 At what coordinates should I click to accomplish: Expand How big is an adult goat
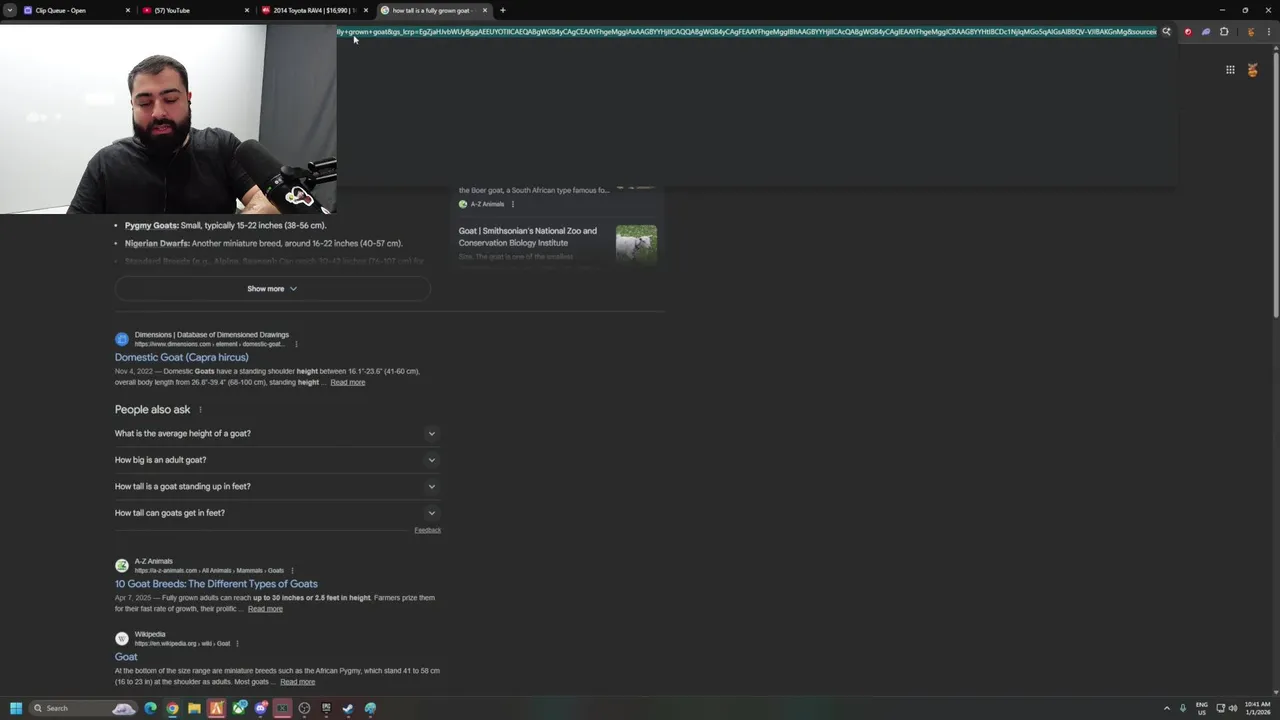(x=277, y=460)
